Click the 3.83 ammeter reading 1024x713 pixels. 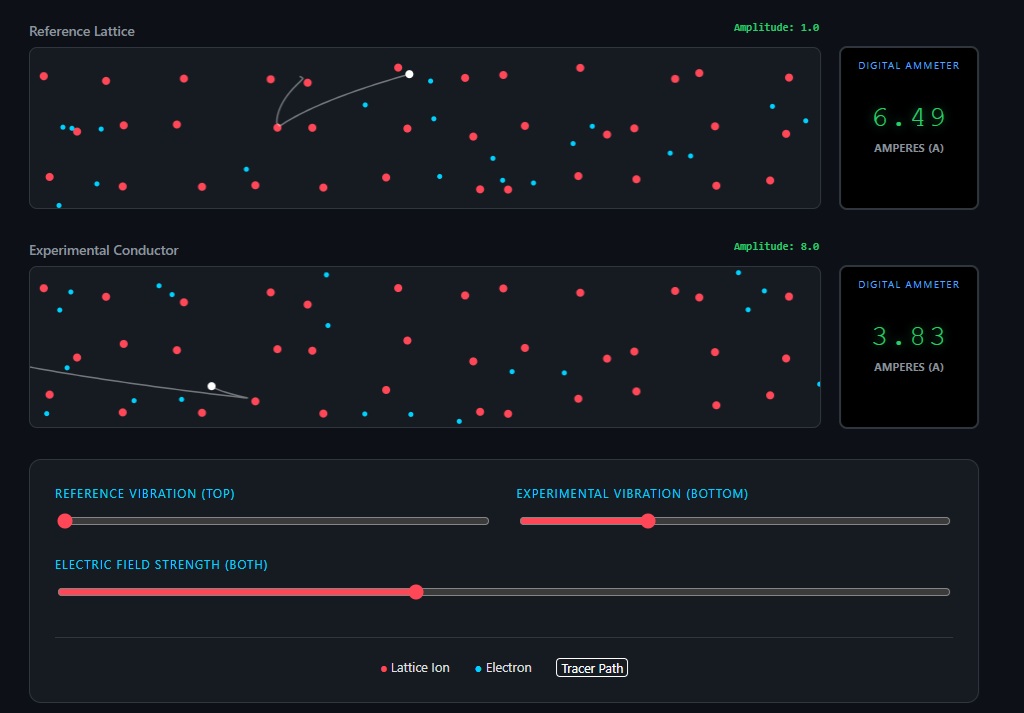pyautogui.click(x=908, y=336)
